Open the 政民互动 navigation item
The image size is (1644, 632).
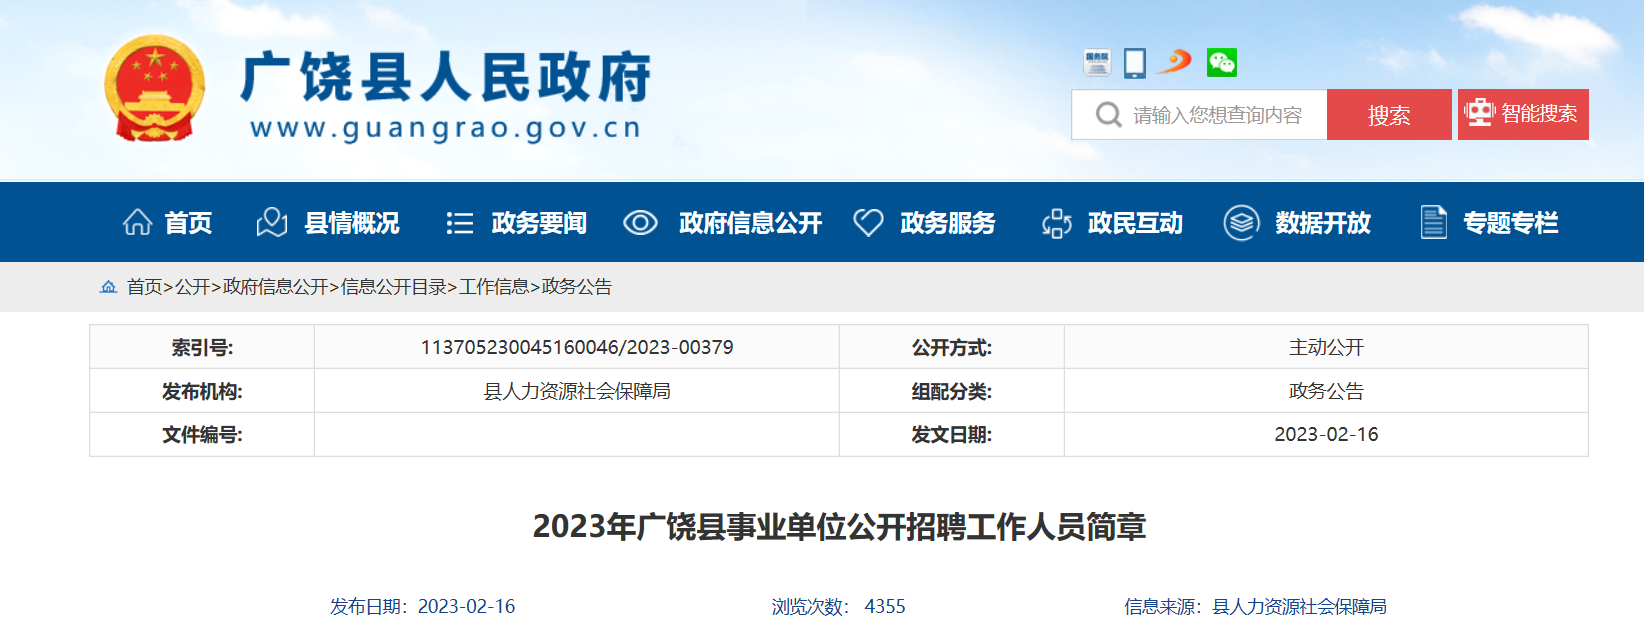tap(1135, 222)
